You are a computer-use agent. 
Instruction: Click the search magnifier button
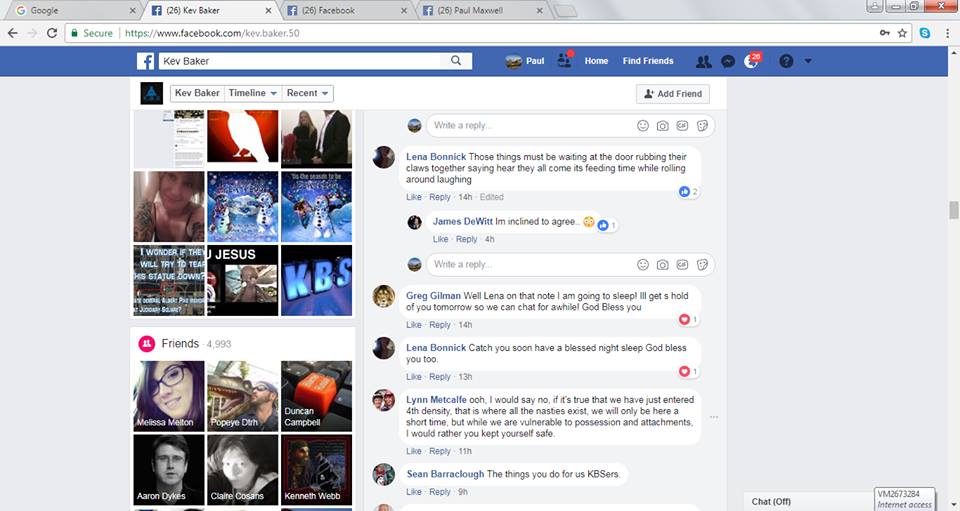[456, 61]
